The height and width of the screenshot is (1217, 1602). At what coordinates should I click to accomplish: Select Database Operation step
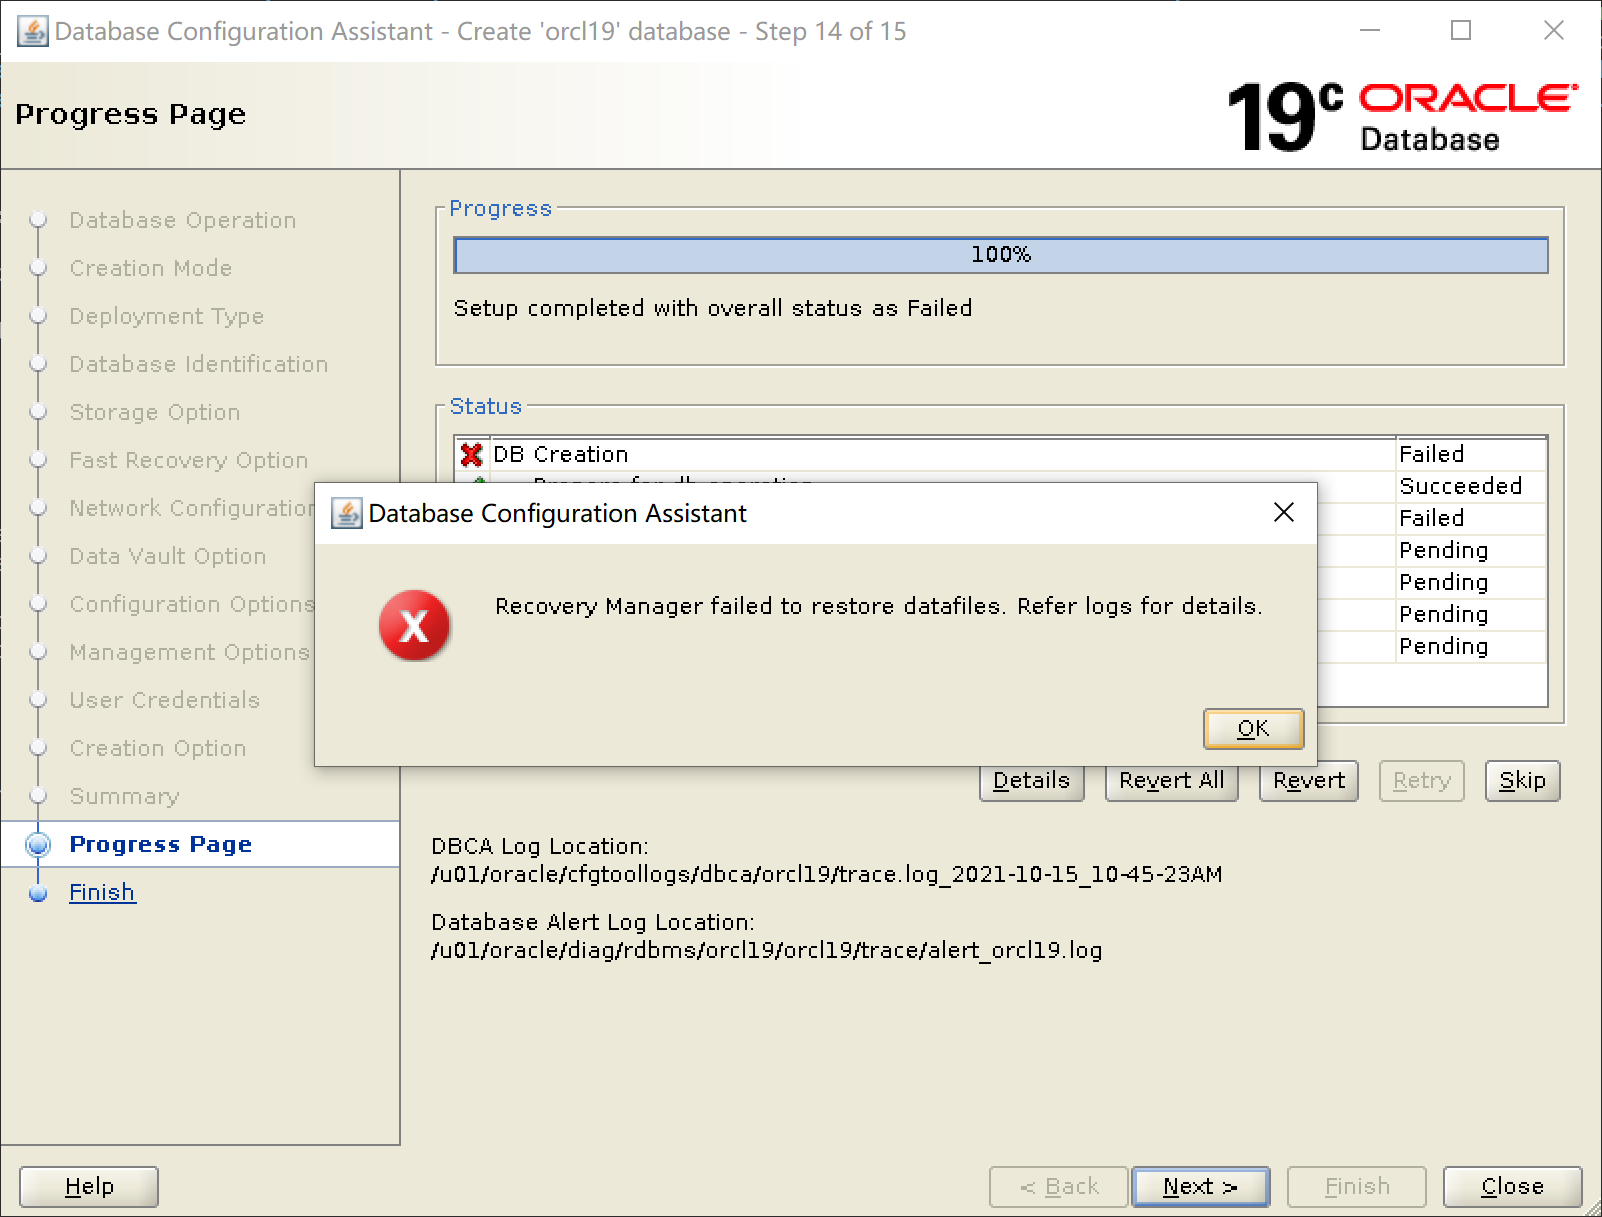click(183, 220)
